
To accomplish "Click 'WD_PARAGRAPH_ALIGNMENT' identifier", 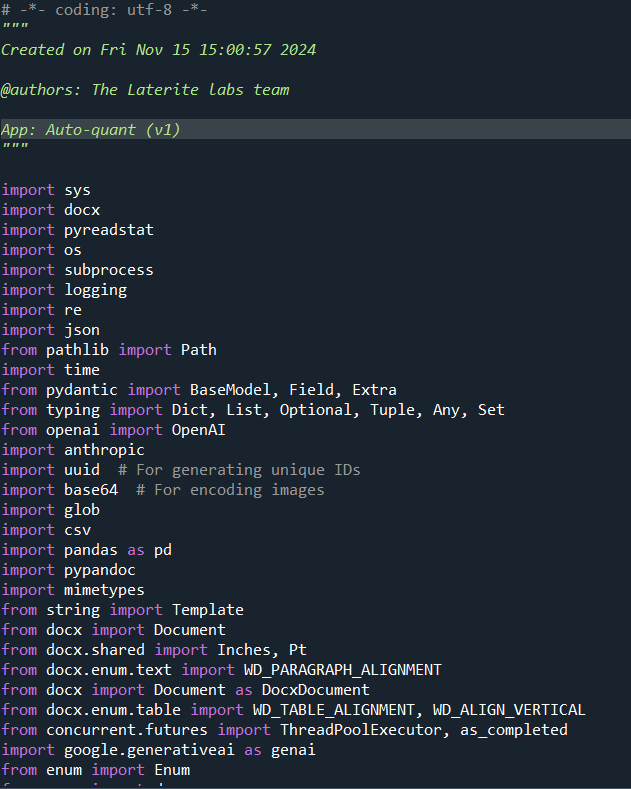I will tap(343, 670).
